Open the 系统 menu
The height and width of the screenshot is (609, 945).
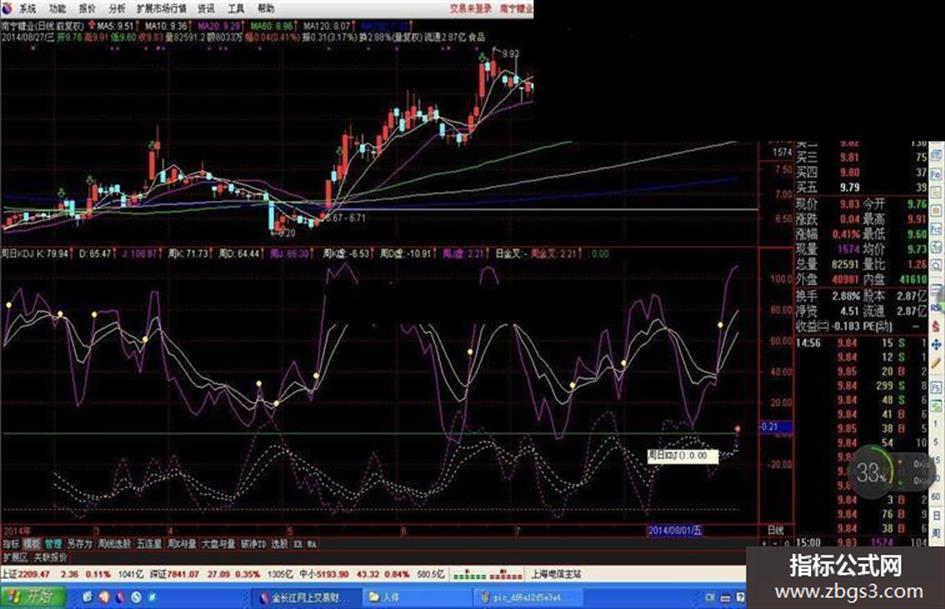(27, 8)
